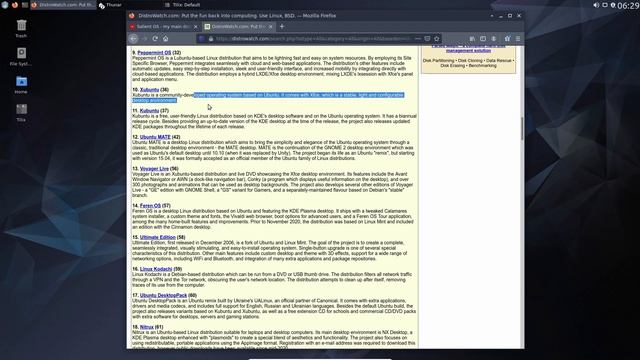Image resolution: width=640 pixels, height=360 pixels.
Task: Switch to the Thunar taskbar button
Action: click(110, 5)
